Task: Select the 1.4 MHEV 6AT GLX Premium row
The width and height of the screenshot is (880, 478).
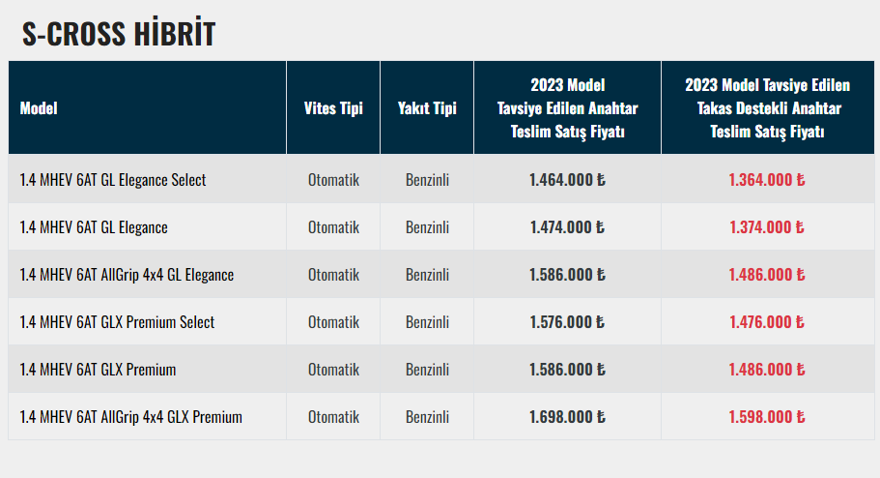Action: [x=98, y=369]
